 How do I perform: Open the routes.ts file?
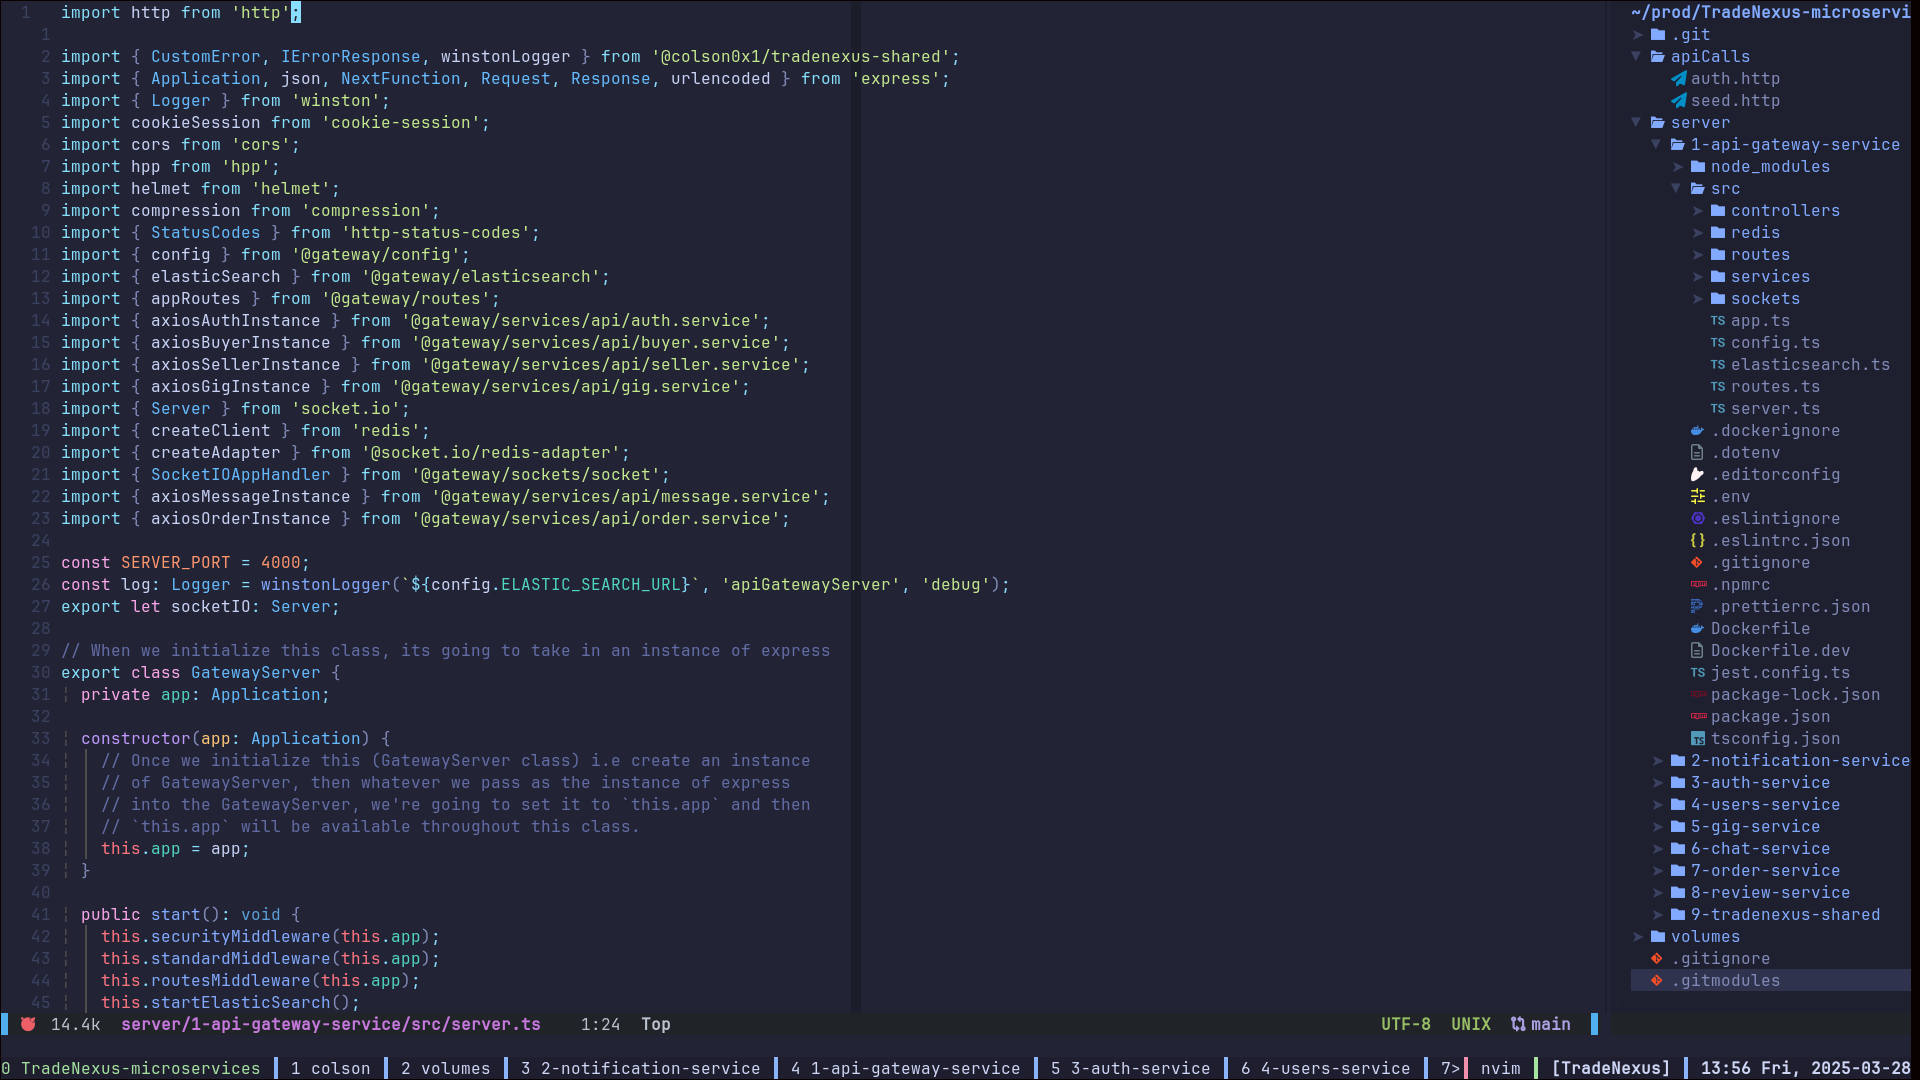point(1774,387)
